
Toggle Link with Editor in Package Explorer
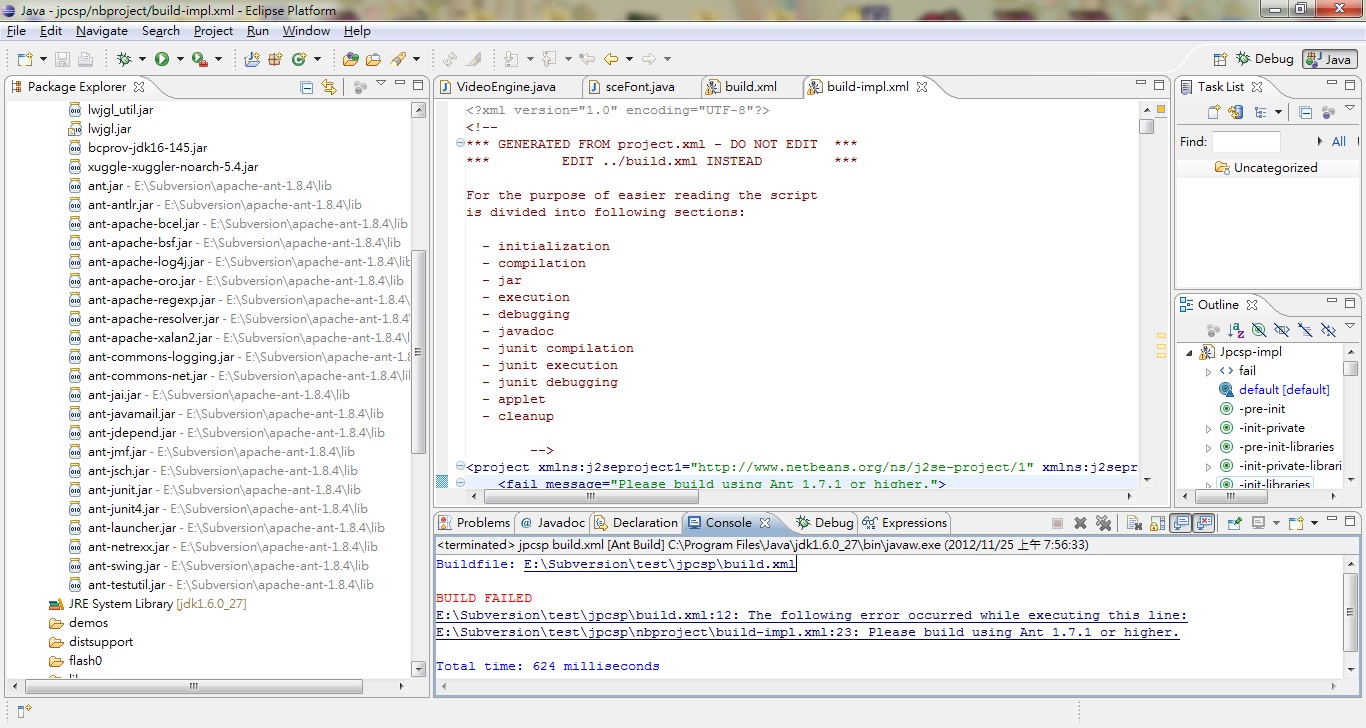pyautogui.click(x=328, y=87)
